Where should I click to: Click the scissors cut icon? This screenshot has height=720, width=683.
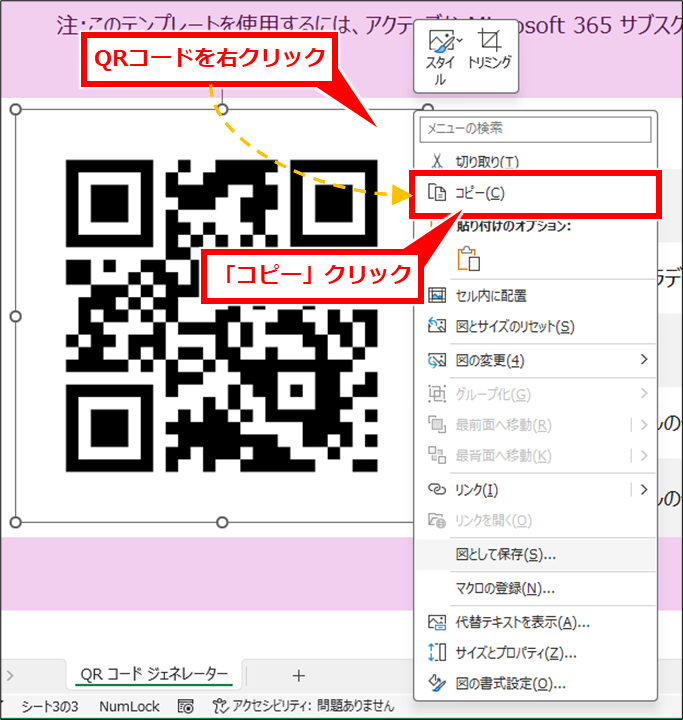[437, 161]
